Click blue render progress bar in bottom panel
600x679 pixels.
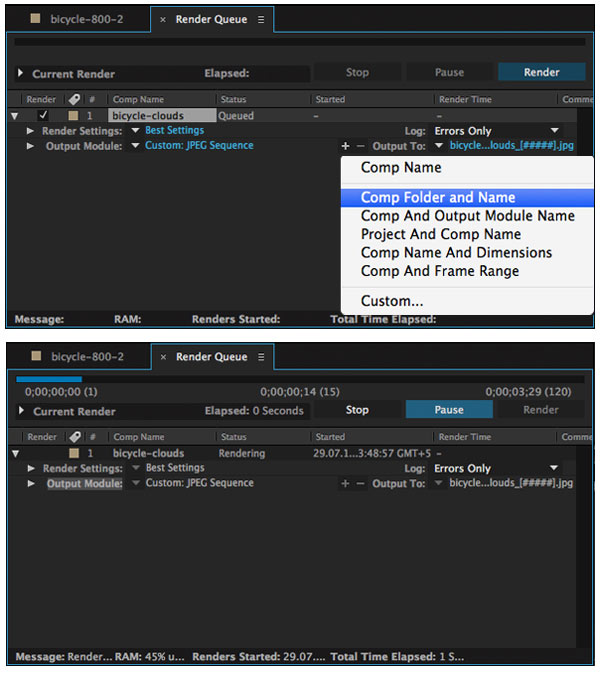[x=49, y=379]
